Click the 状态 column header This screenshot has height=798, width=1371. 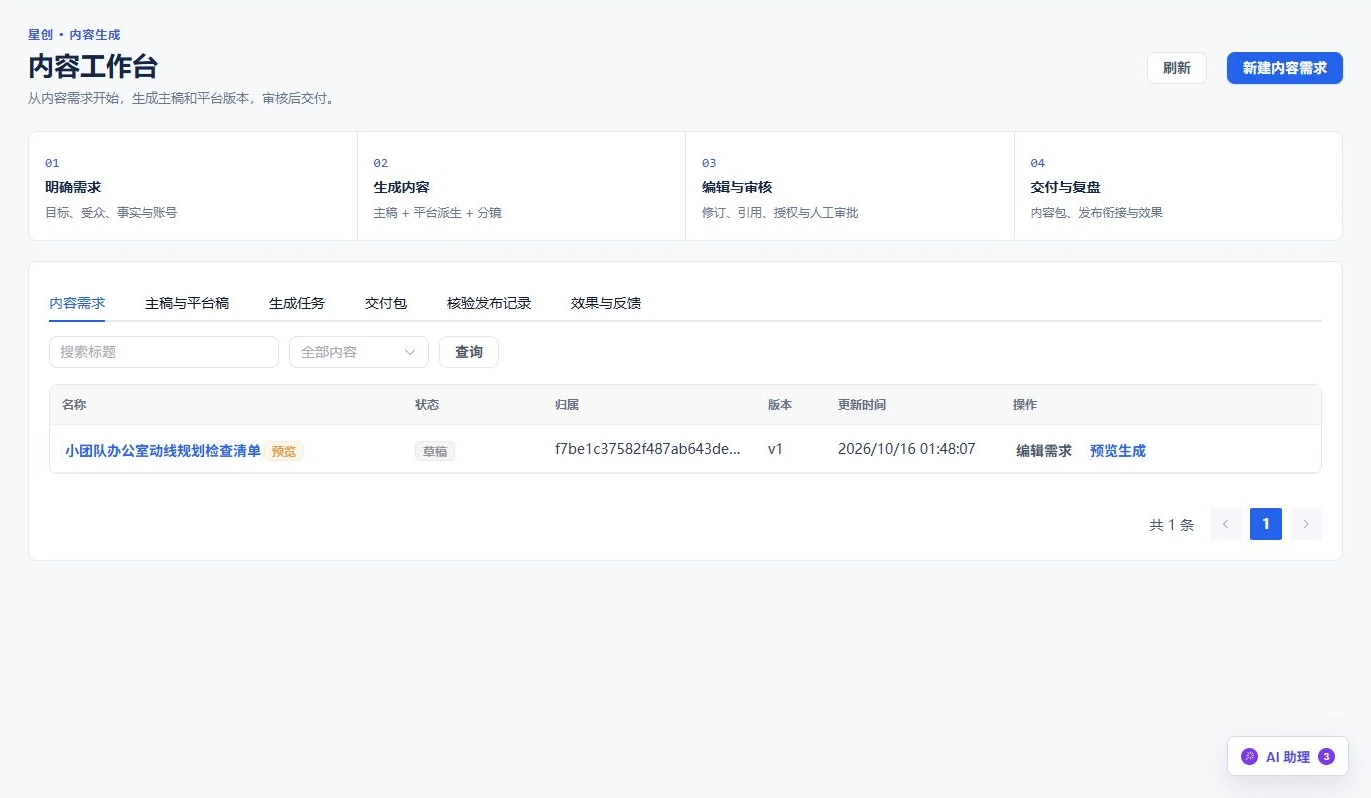[x=427, y=405]
